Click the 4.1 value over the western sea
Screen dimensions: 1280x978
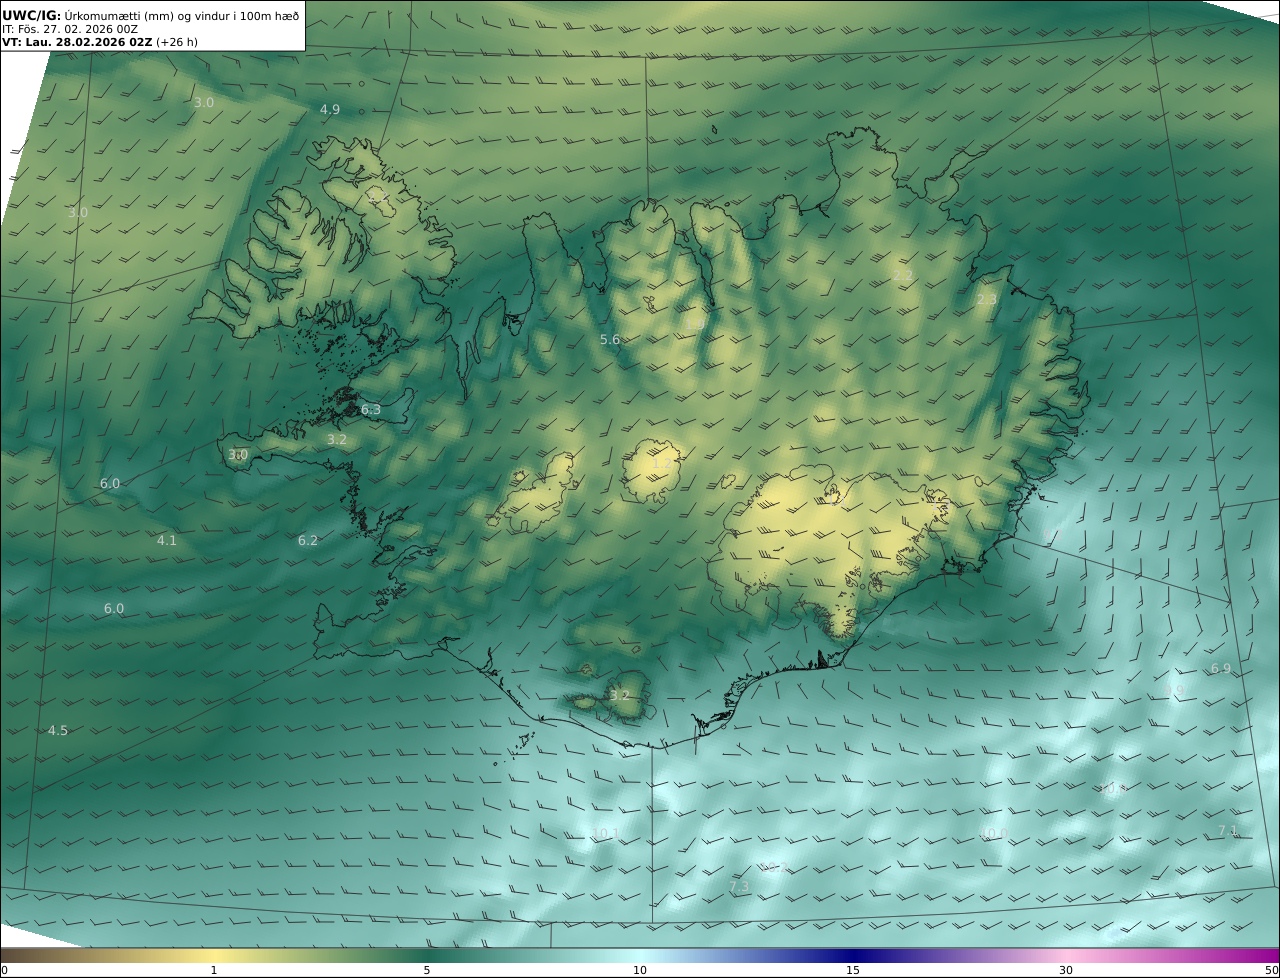click(x=167, y=541)
